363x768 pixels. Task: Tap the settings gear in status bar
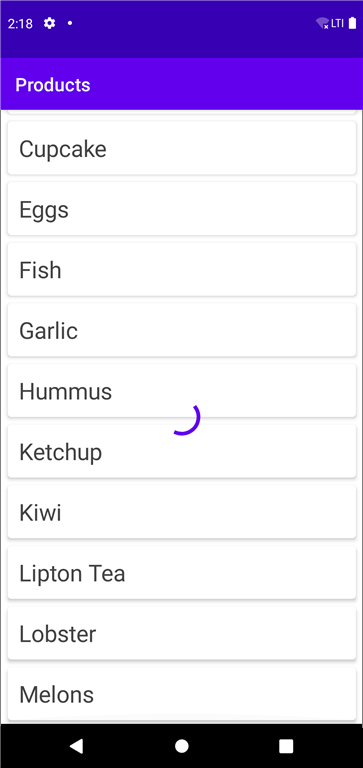click(x=49, y=23)
